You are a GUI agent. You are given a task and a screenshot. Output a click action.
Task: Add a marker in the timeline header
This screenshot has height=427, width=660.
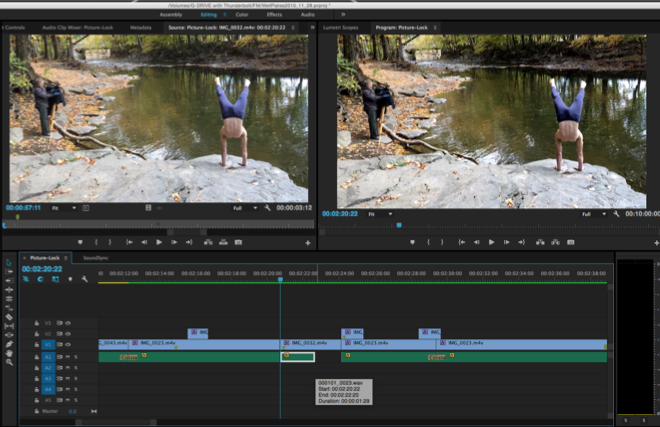[x=70, y=279]
